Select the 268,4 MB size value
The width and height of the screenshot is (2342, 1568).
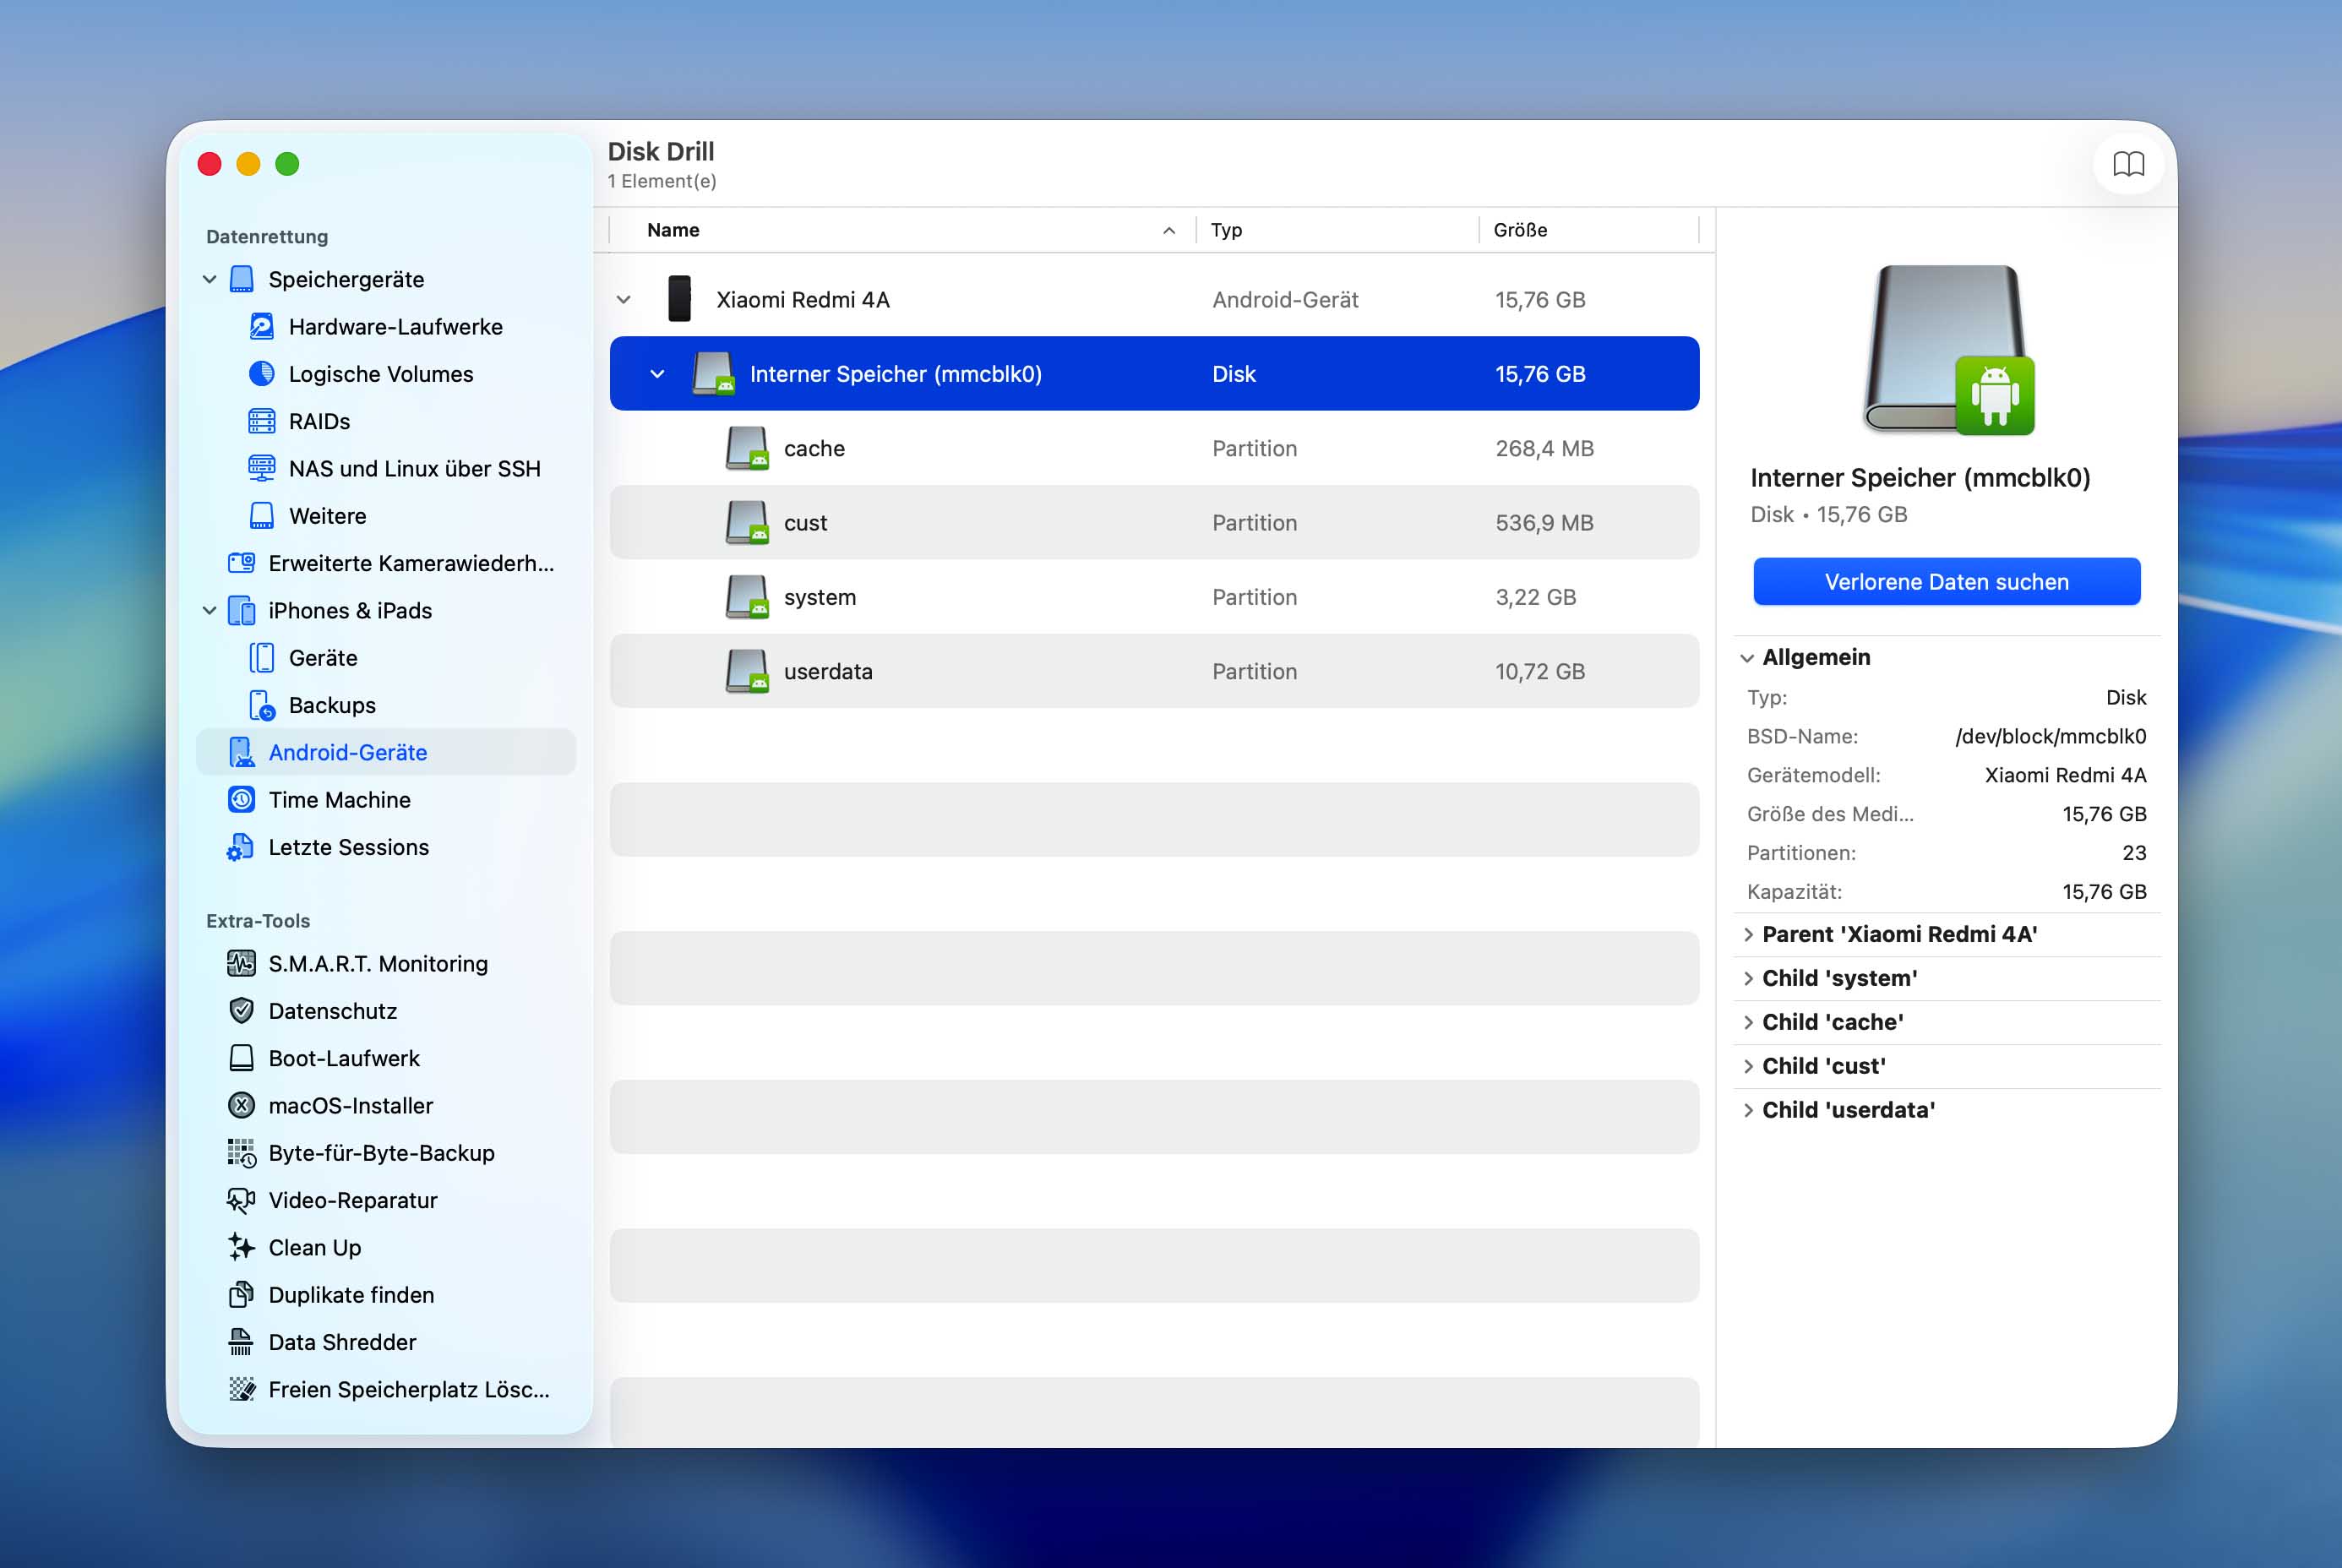tap(1544, 448)
